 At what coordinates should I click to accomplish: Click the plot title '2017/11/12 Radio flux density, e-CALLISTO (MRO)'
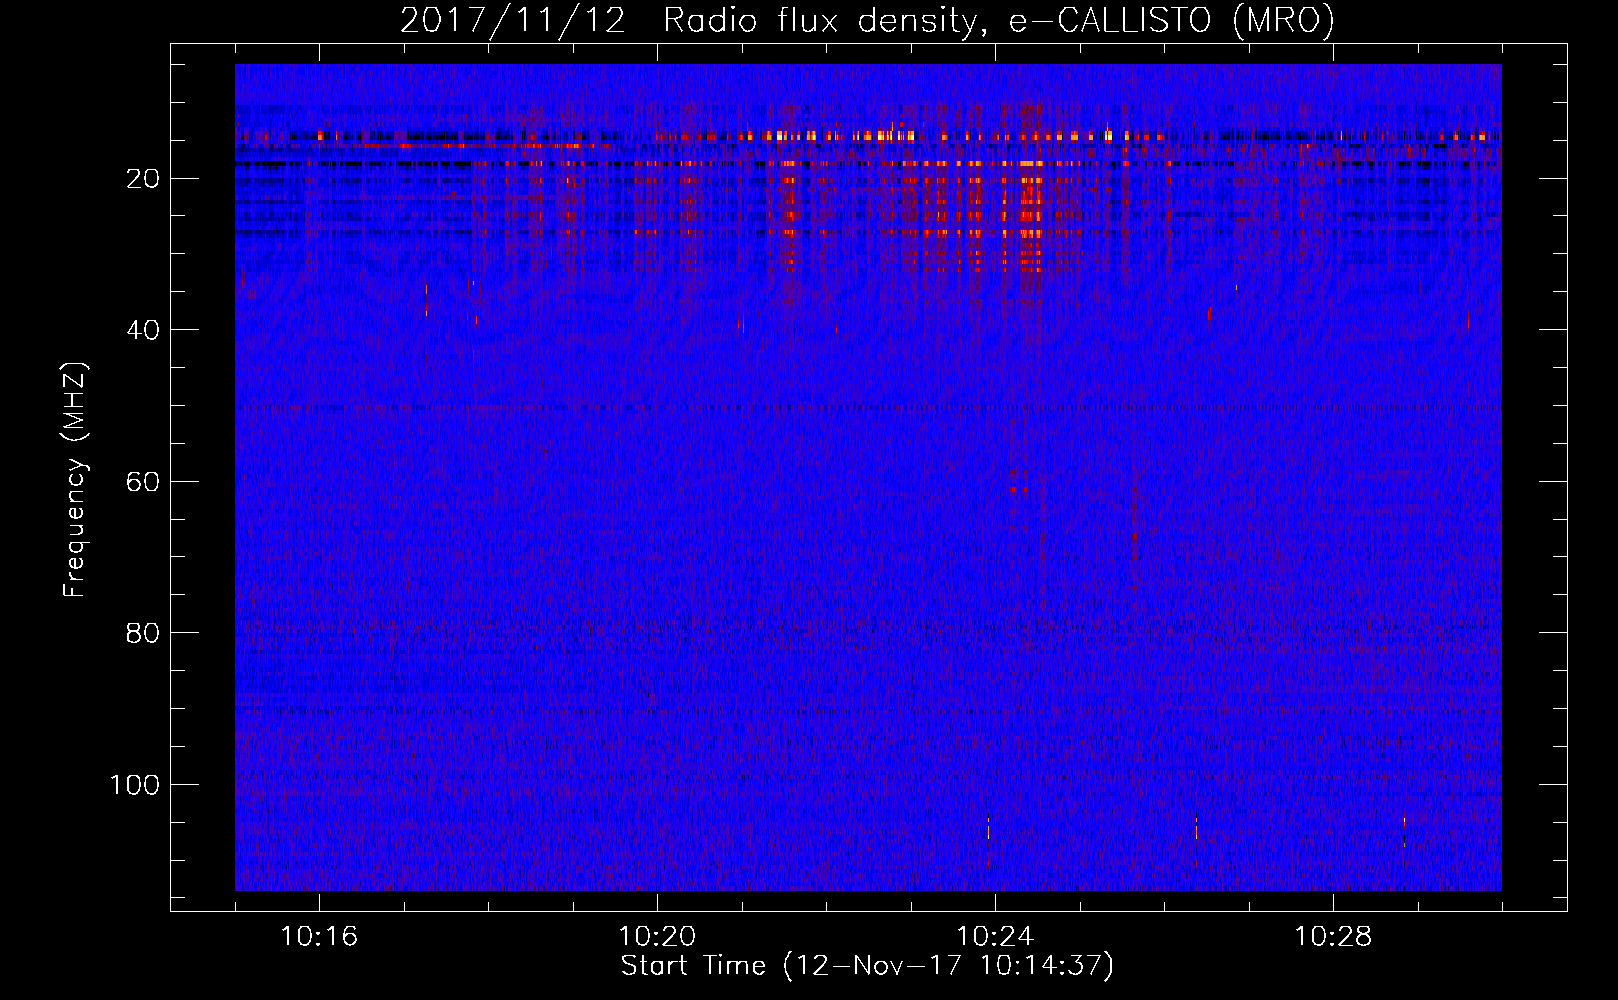coord(867,20)
